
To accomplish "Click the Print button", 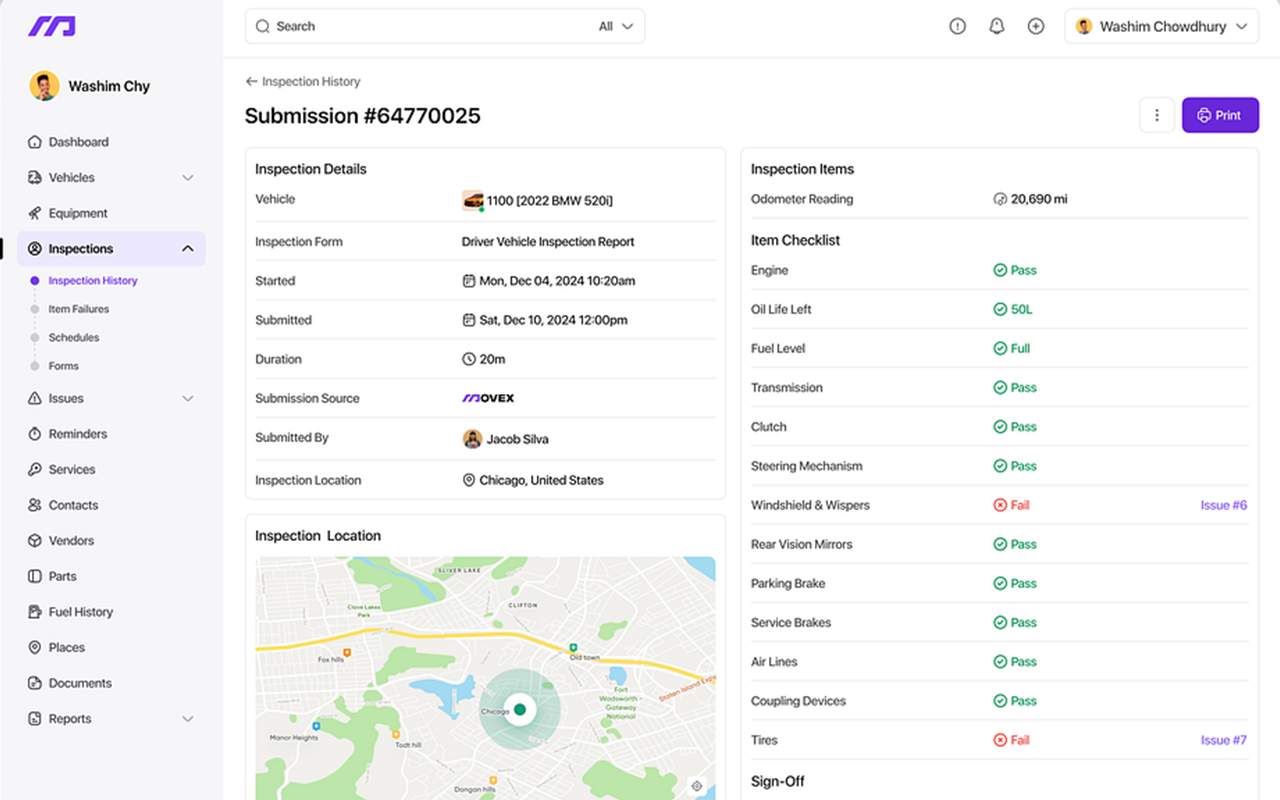I will (x=1219, y=115).
